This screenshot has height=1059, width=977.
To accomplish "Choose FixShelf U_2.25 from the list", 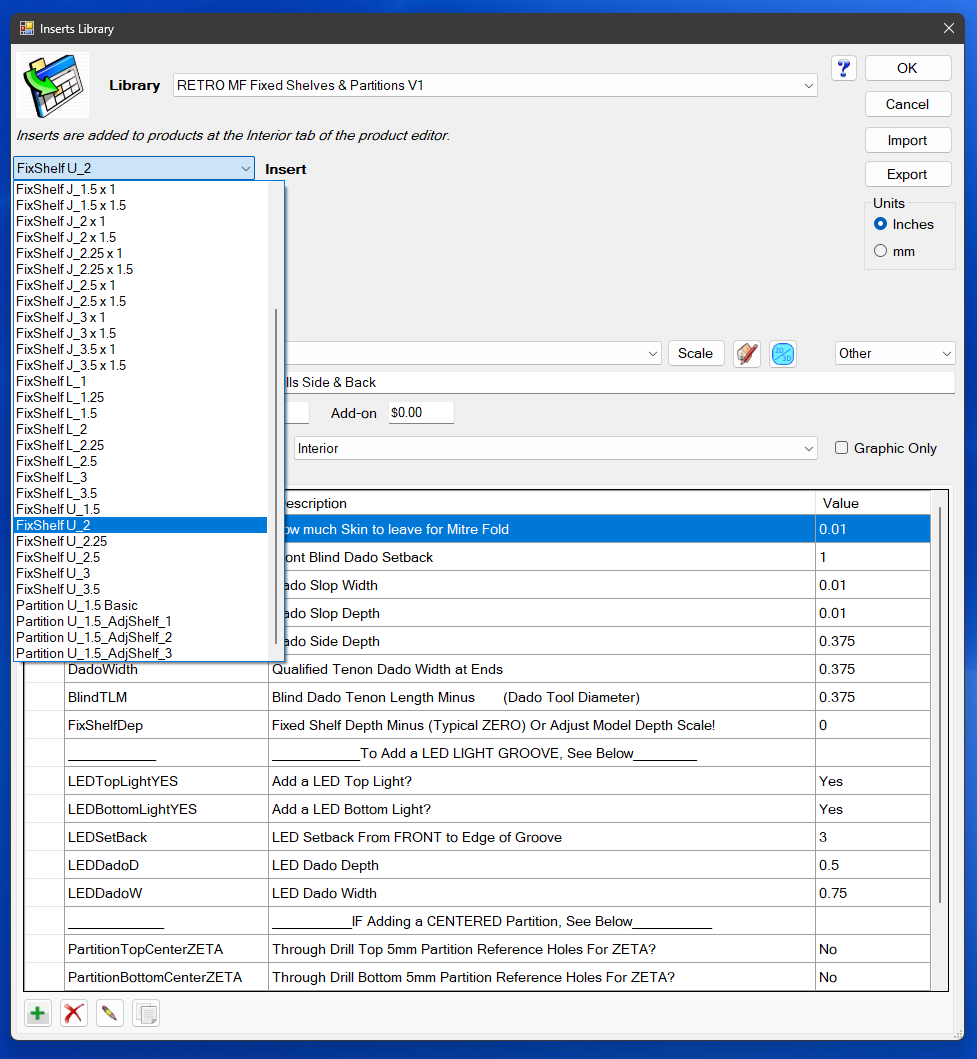I will [62, 541].
